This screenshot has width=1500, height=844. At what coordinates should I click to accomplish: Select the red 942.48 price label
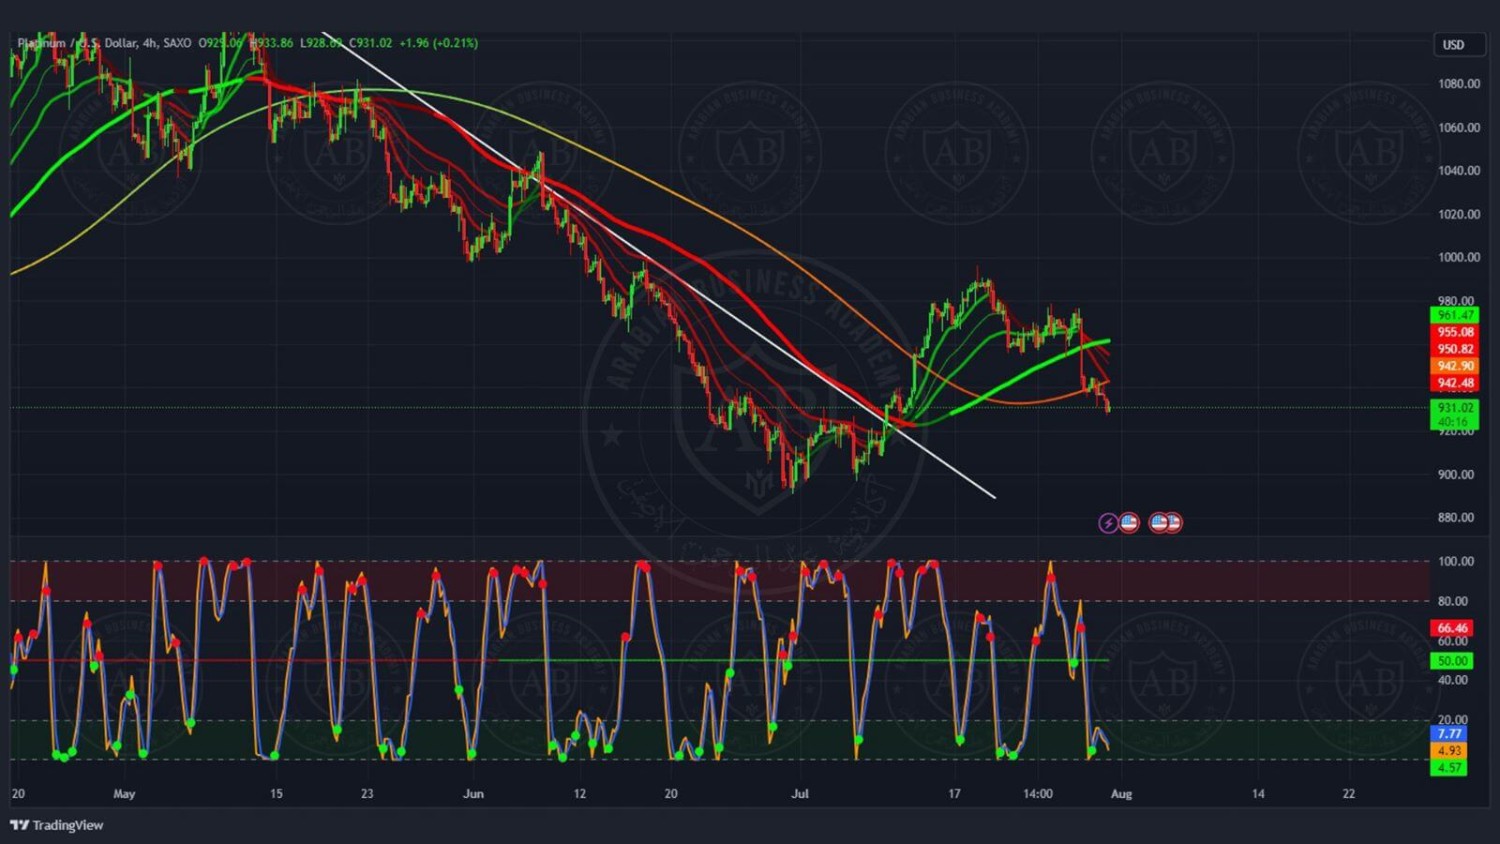click(1455, 383)
